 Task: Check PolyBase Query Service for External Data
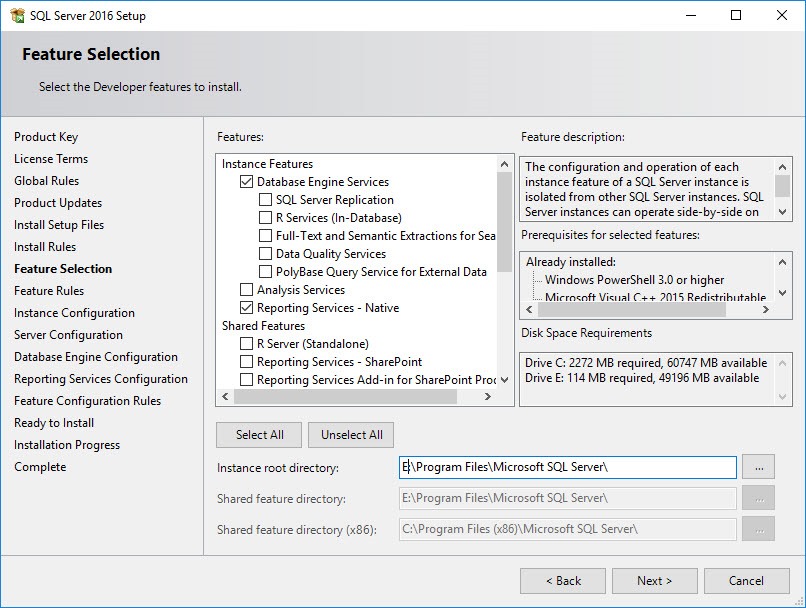pos(265,272)
